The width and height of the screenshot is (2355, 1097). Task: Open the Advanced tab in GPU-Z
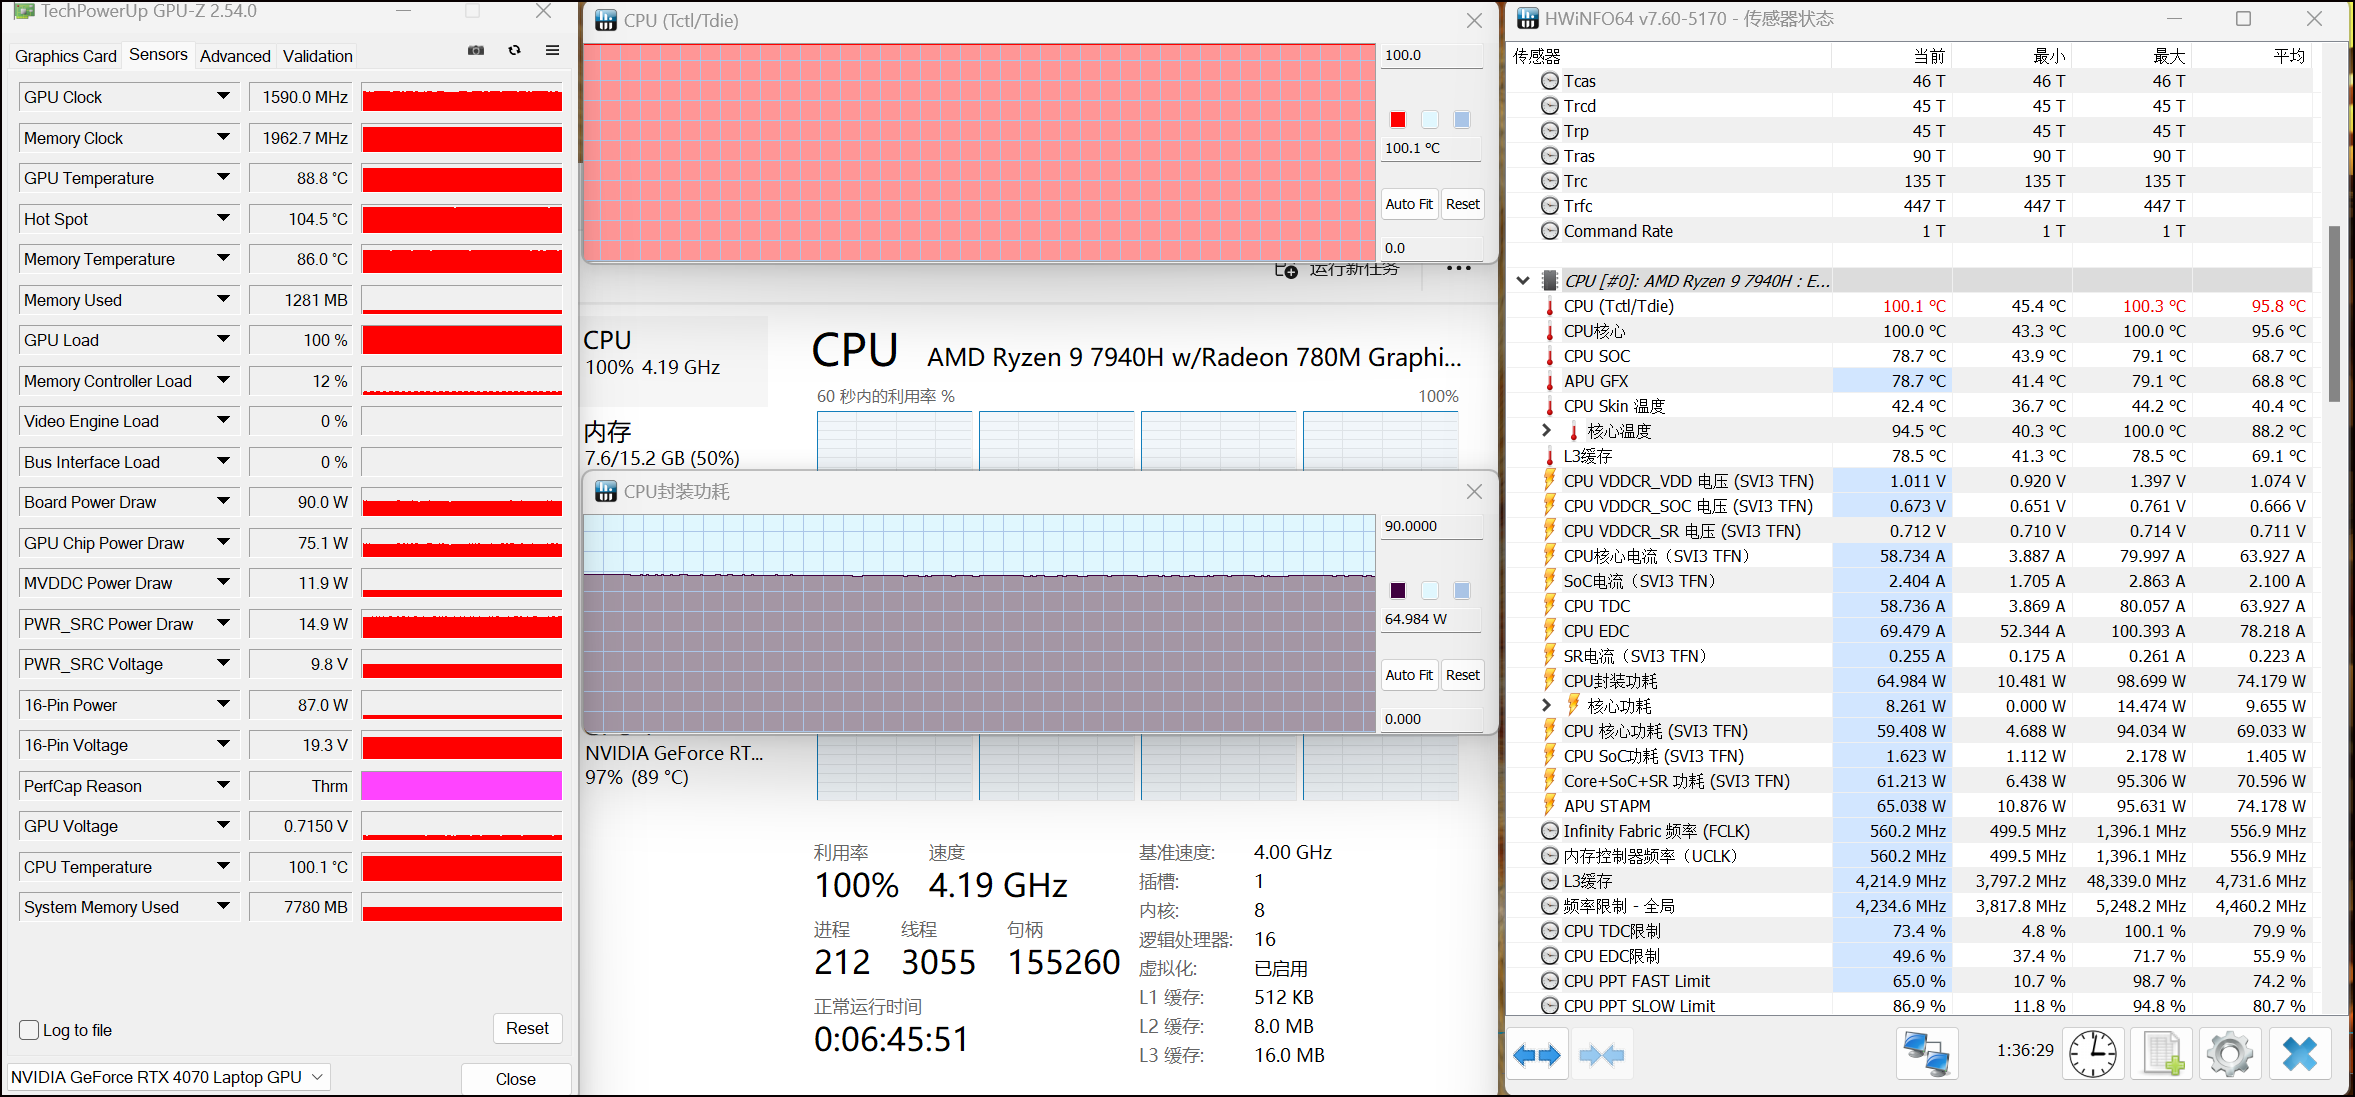[235, 56]
